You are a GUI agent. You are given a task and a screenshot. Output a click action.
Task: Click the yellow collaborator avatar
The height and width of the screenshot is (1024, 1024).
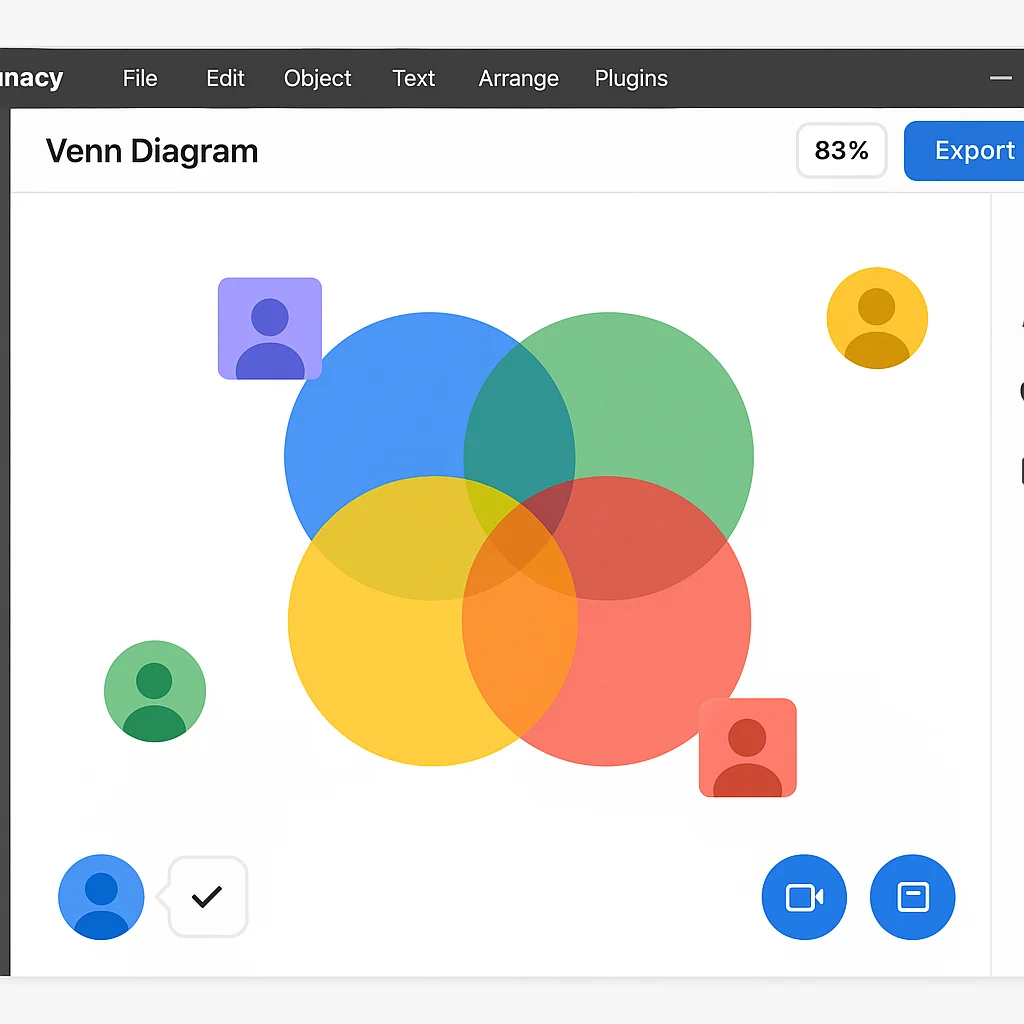click(877, 317)
